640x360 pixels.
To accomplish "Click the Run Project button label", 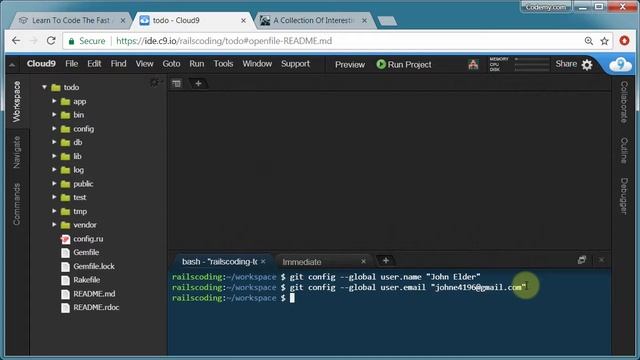I will [409, 64].
